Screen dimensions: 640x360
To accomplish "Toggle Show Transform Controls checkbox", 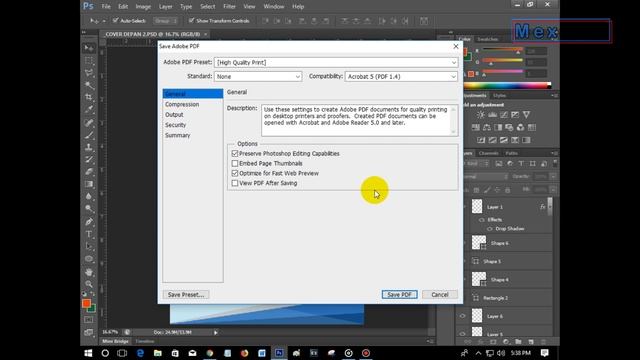I will [191, 20].
